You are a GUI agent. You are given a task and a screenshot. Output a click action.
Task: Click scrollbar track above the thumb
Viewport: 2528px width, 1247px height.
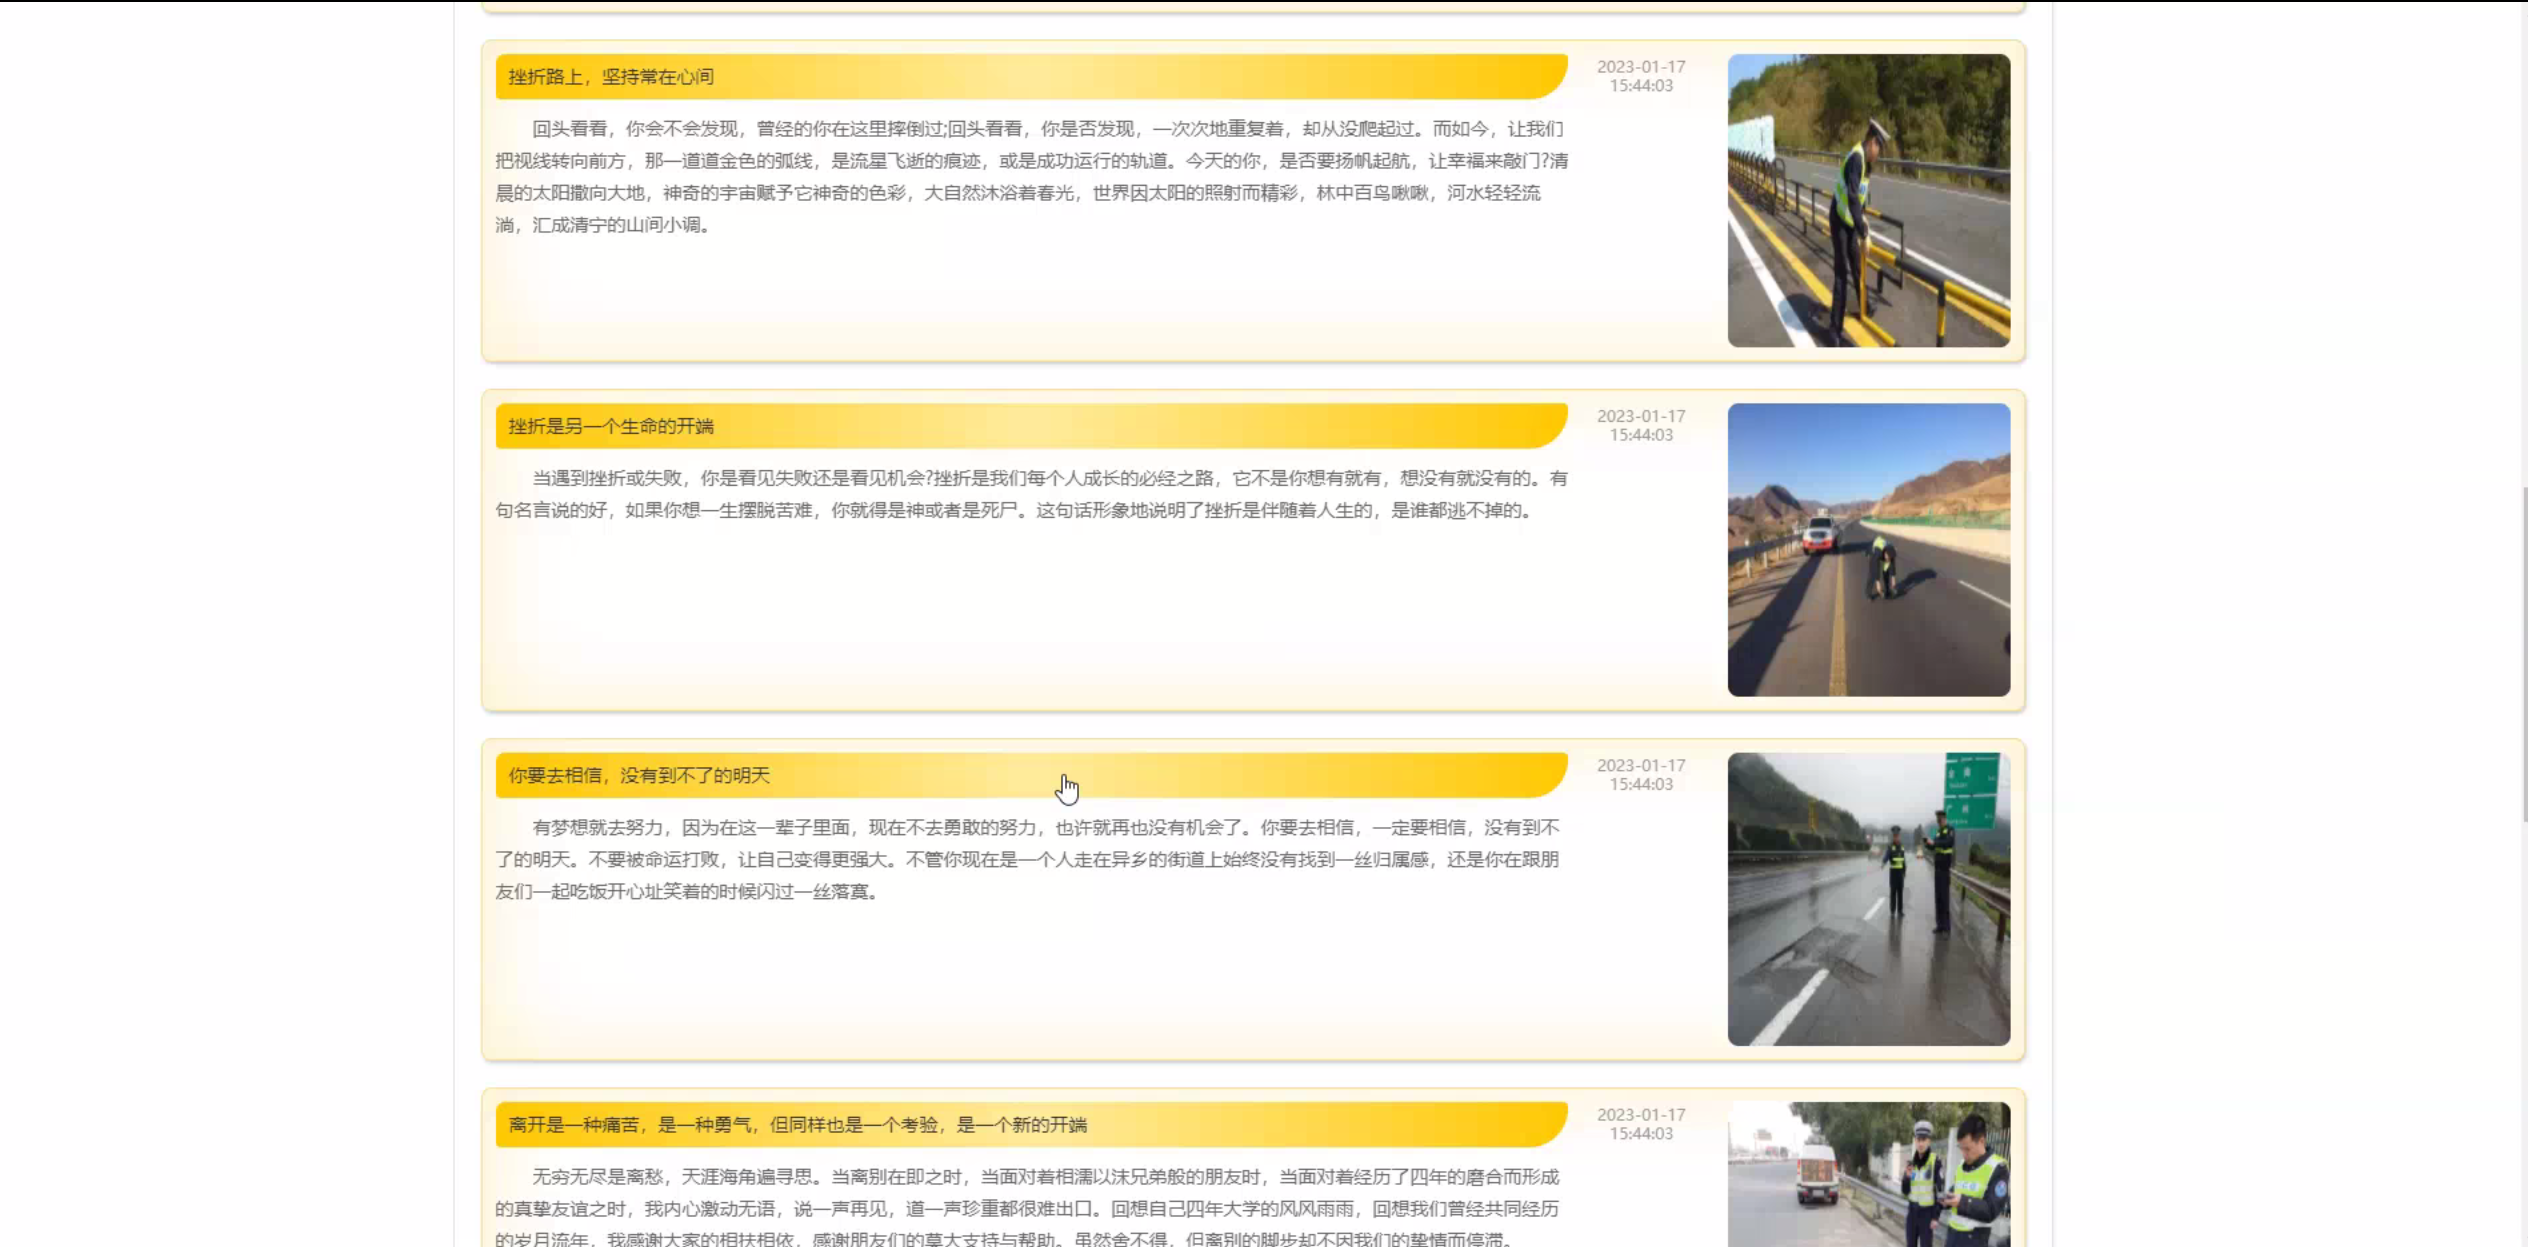pos(2524,250)
